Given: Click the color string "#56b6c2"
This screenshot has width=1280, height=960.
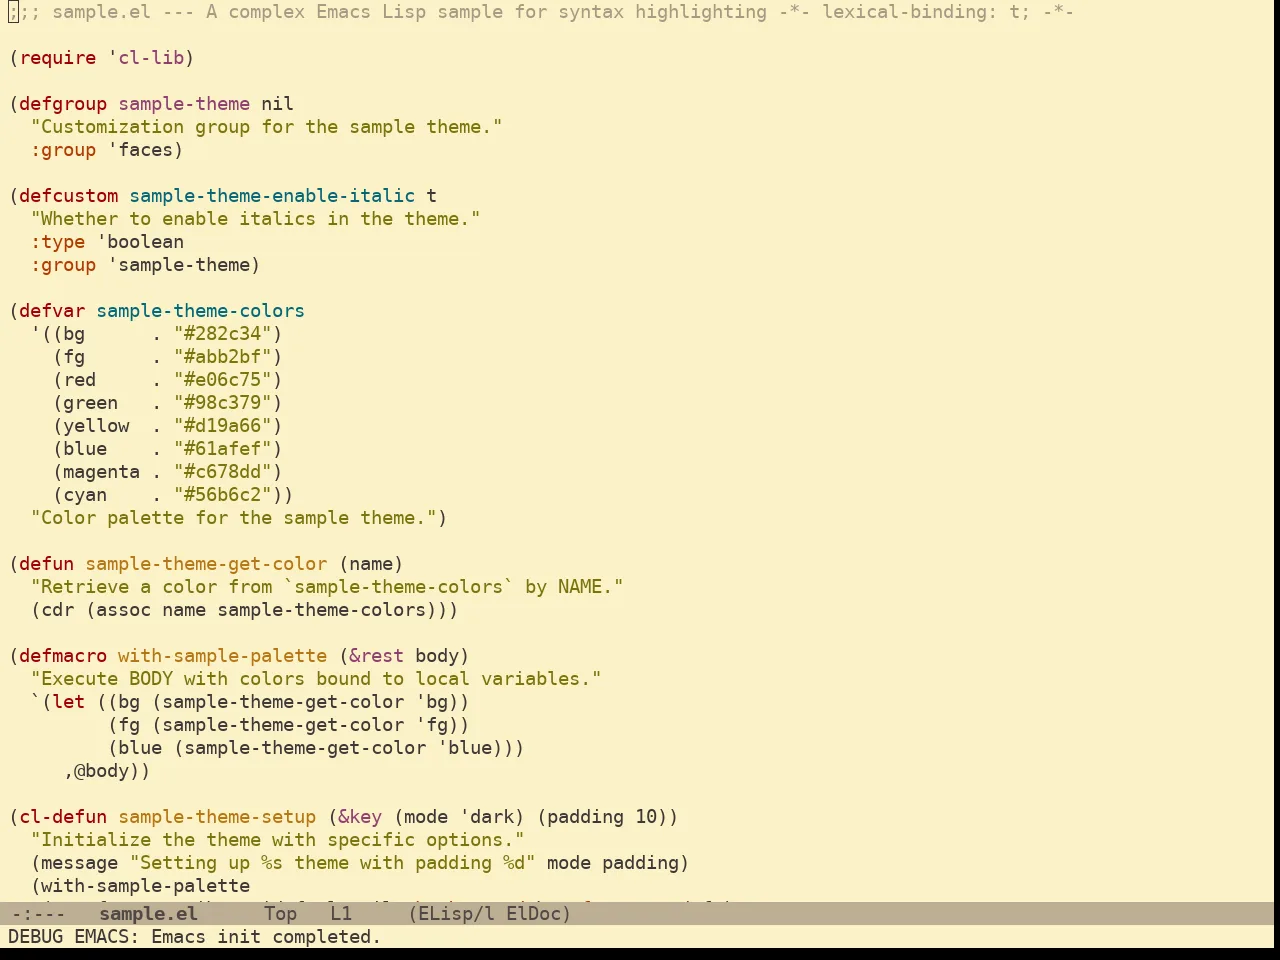Looking at the screenshot, I should (x=223, y=495).
